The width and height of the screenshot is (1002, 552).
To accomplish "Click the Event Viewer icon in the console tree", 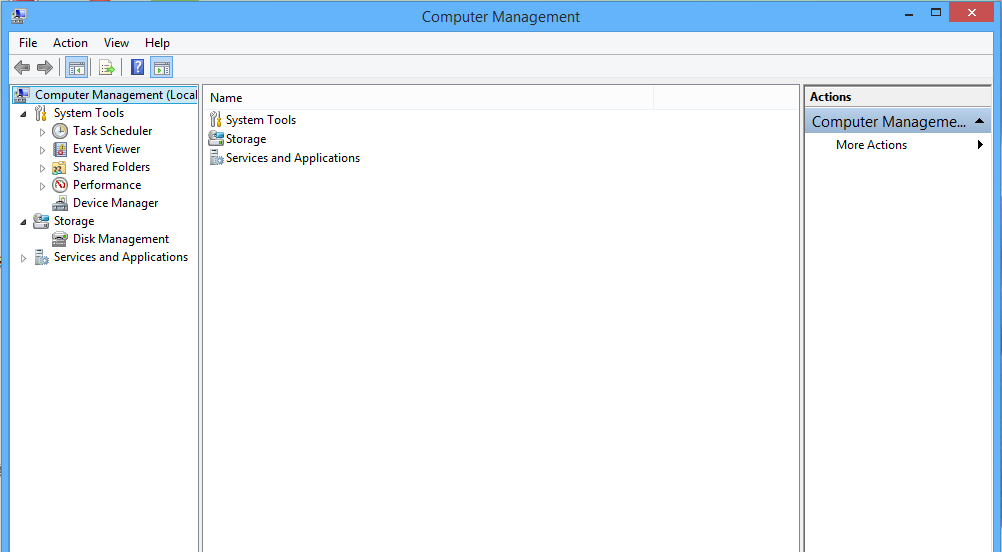I will [60, 149].
